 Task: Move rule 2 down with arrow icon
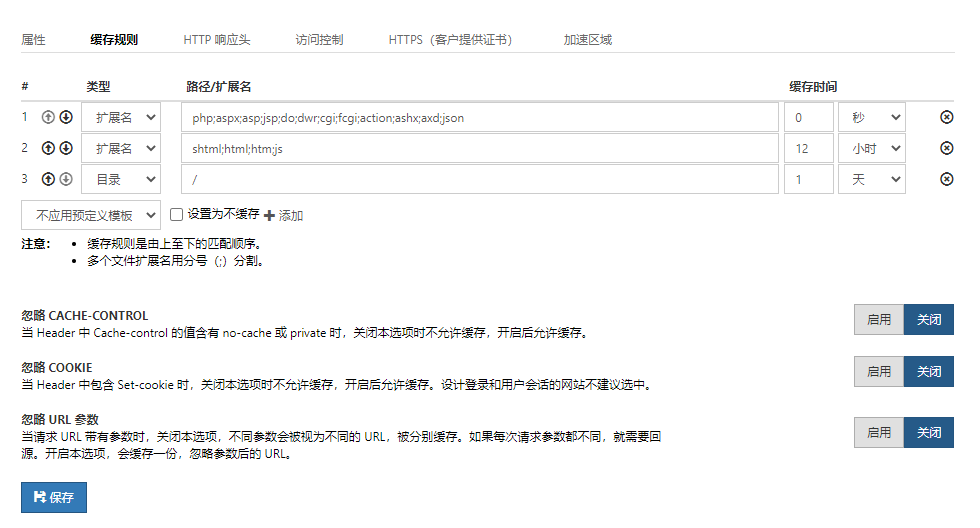[66, 148]
